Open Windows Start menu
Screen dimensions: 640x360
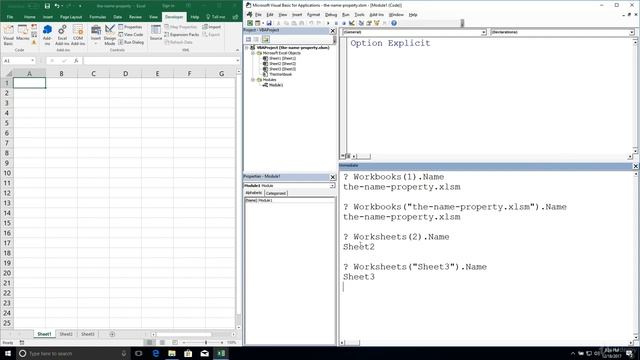8,353
